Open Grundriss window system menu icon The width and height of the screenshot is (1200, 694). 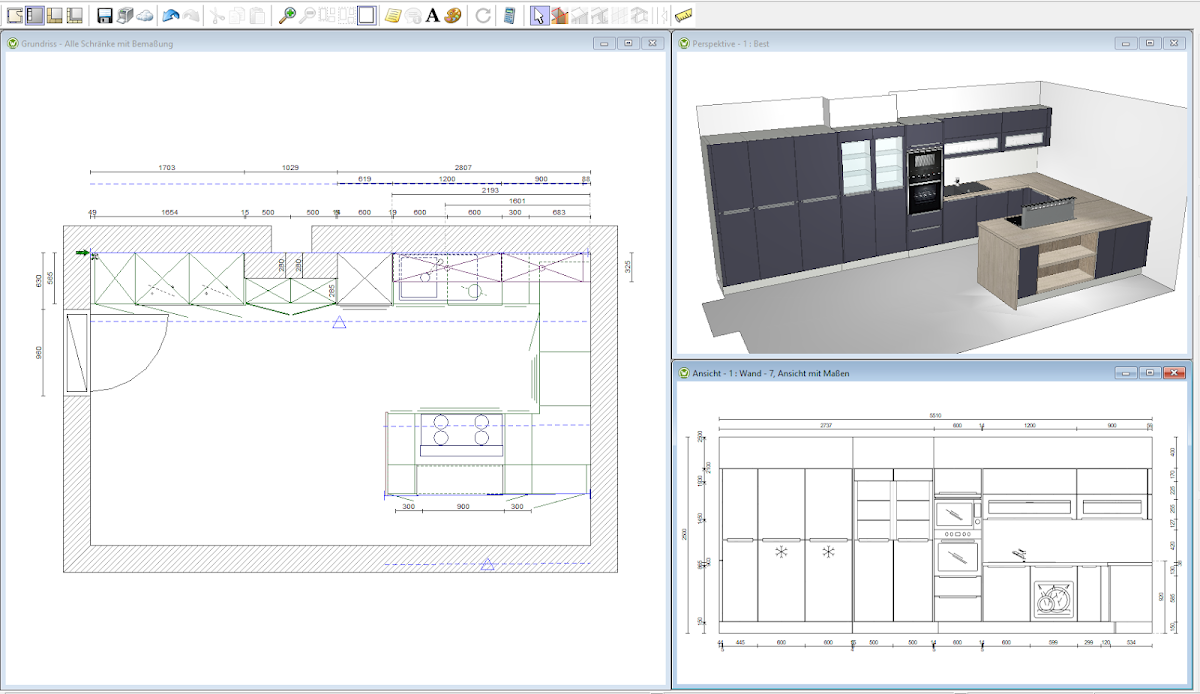pos(12,44)
